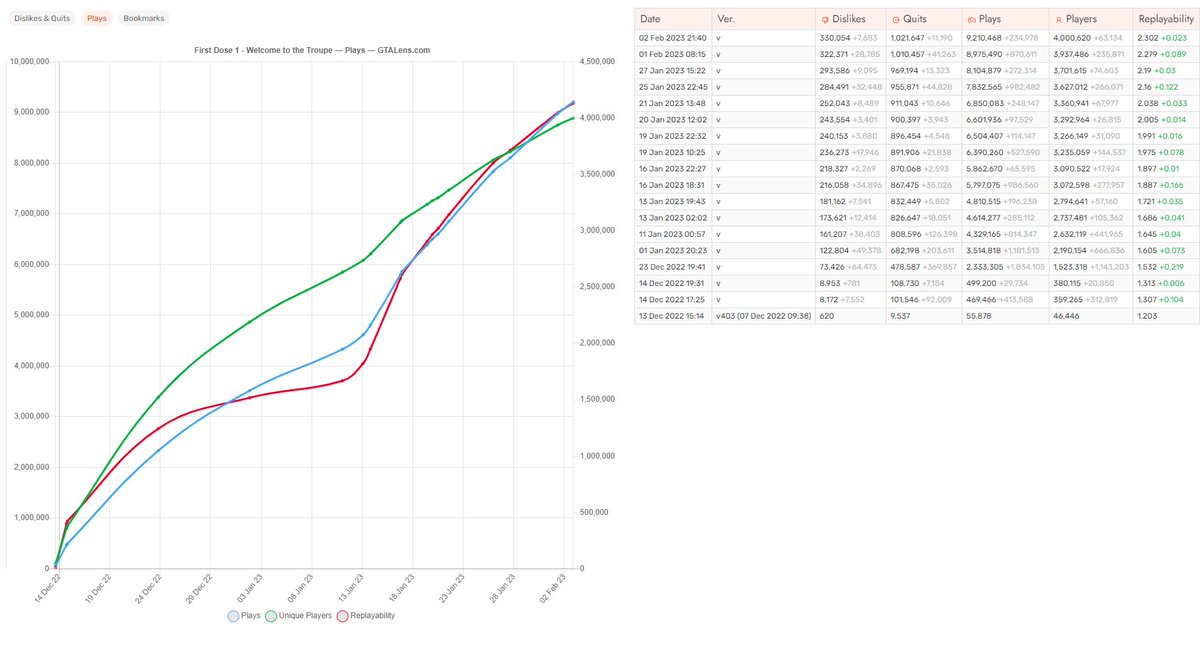The width and height of the screenshot is (1200, 649).
Task: Select row dated 20 Jan 2023 12:02
Action: [x=916, y=122]
